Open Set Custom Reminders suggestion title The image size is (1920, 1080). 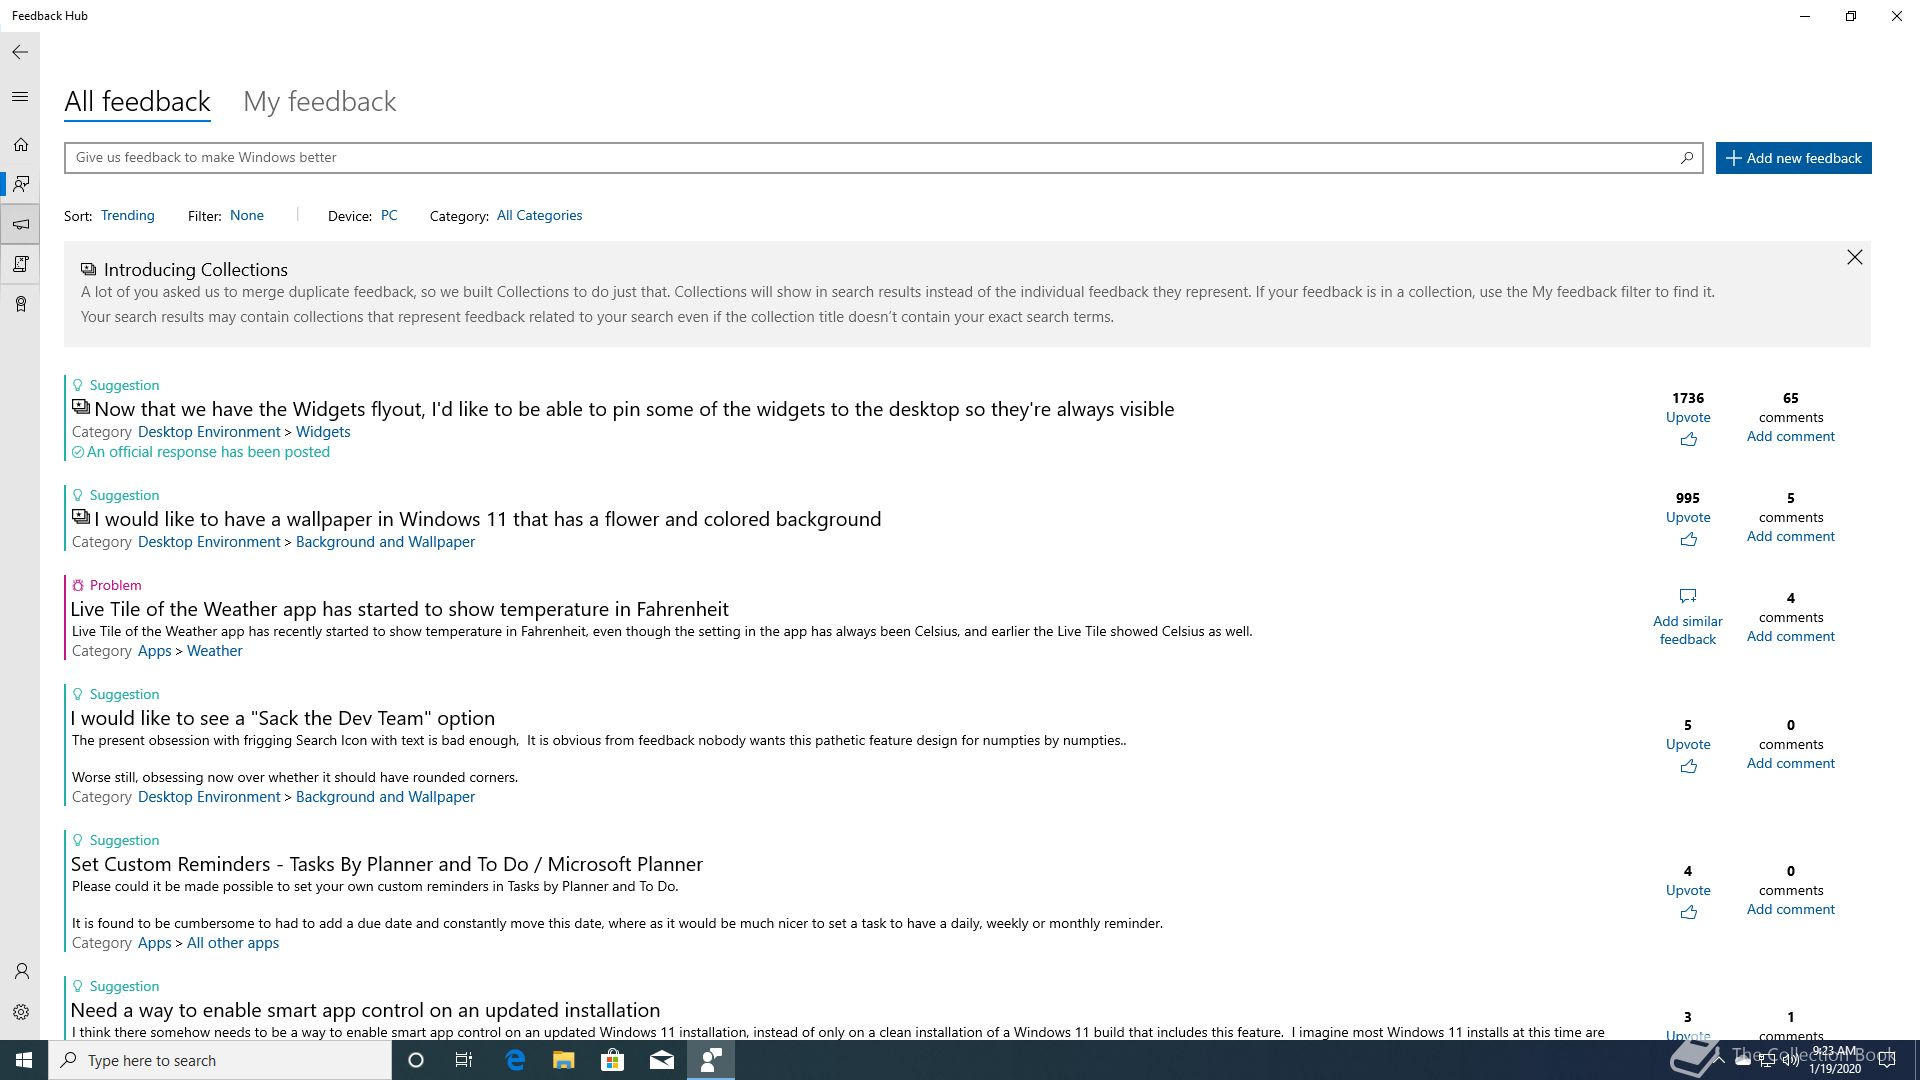coord(386,864)
